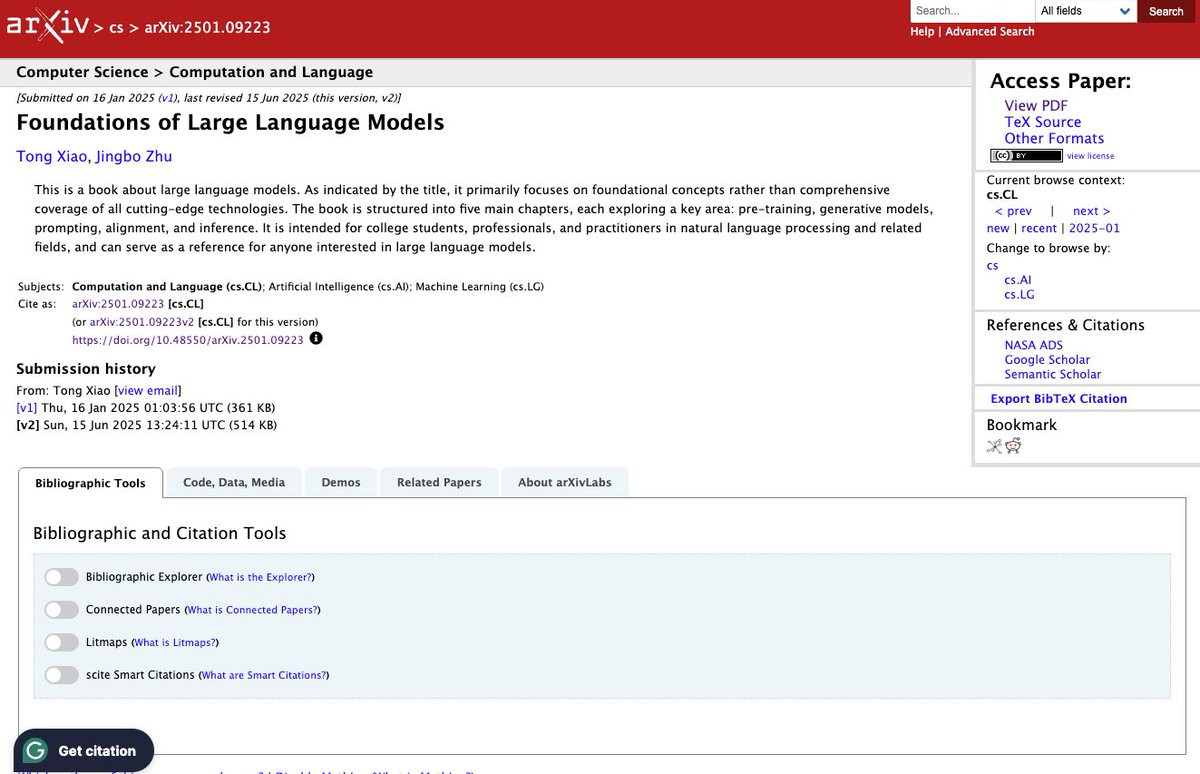Click the recent listings link

[x=1039, y=228]
